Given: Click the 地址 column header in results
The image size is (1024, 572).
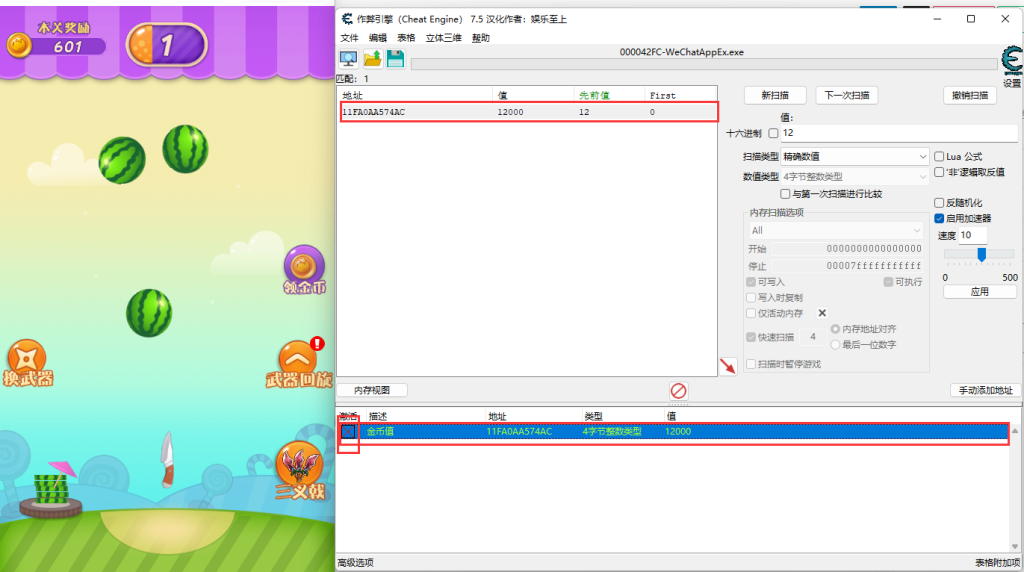Looking at the screenshot, I should tap(415, 95).
